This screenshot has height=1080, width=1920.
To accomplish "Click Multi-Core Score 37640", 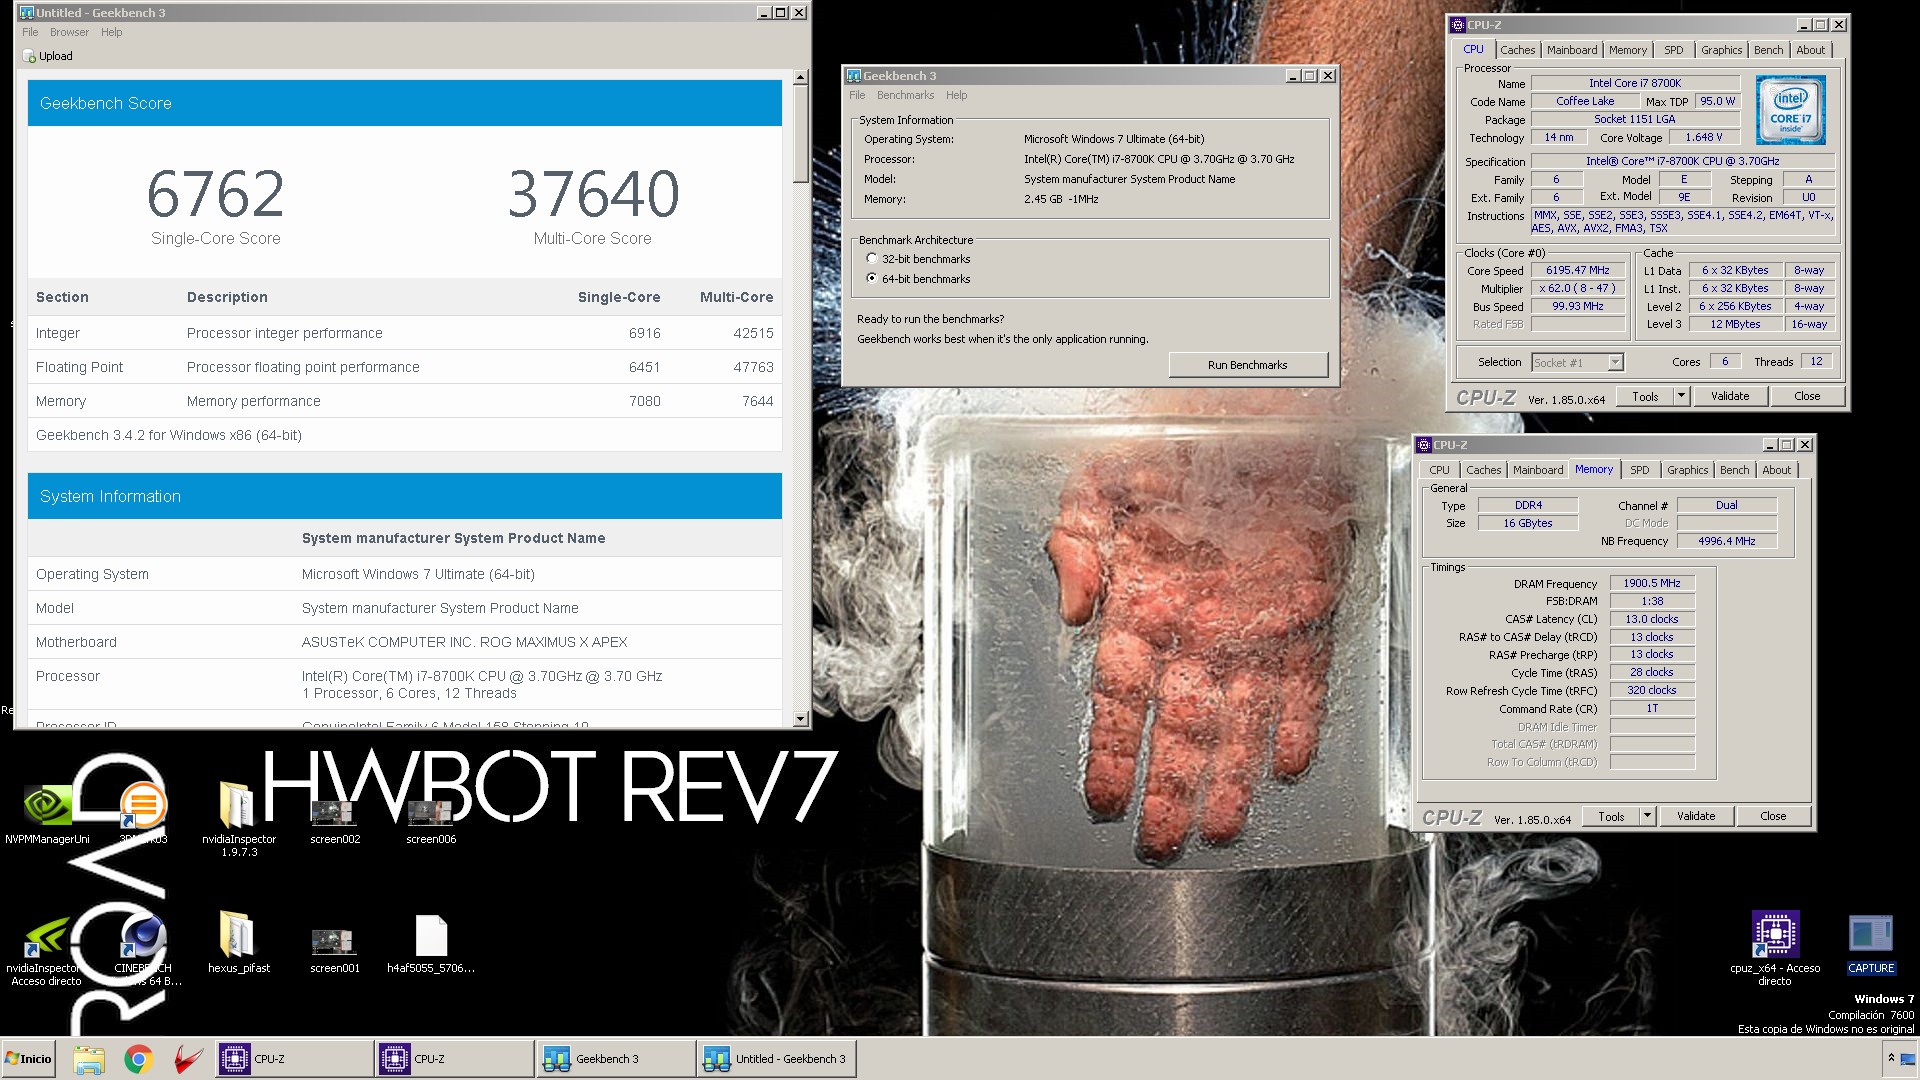I will tap(593, 194).
